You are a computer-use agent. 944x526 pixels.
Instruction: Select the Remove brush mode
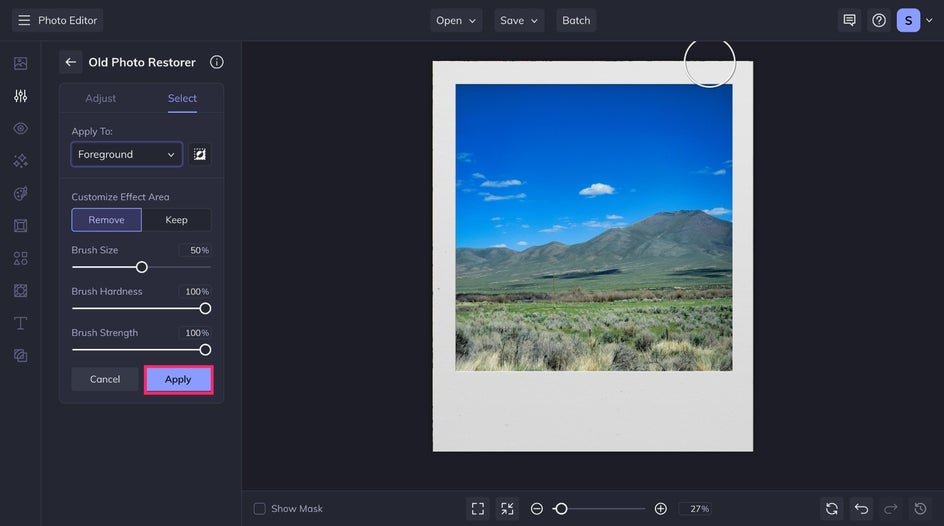tap(107, 220)
